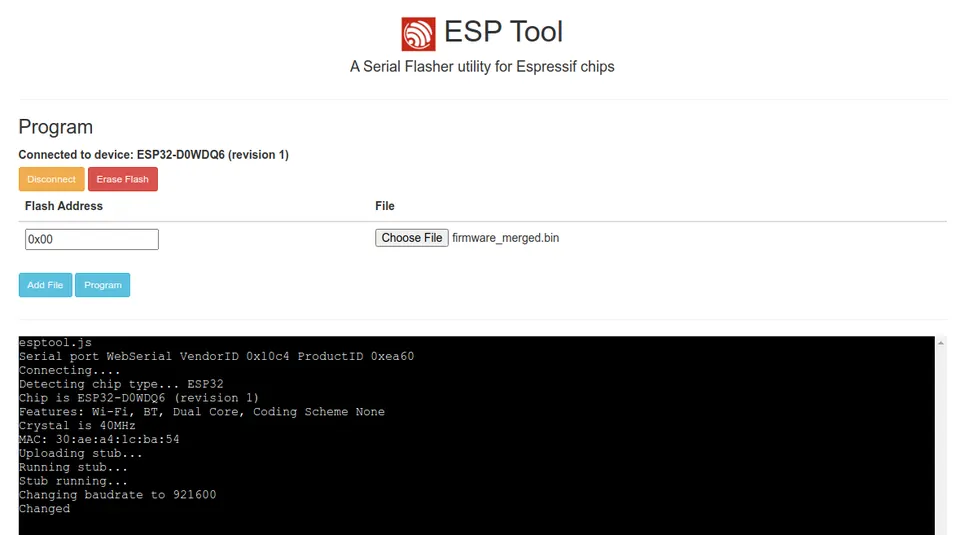Image resolution: width=960 pixels, height=535 pixels.
Task: Click the Espressif logo icon
Action: [418, 34]
